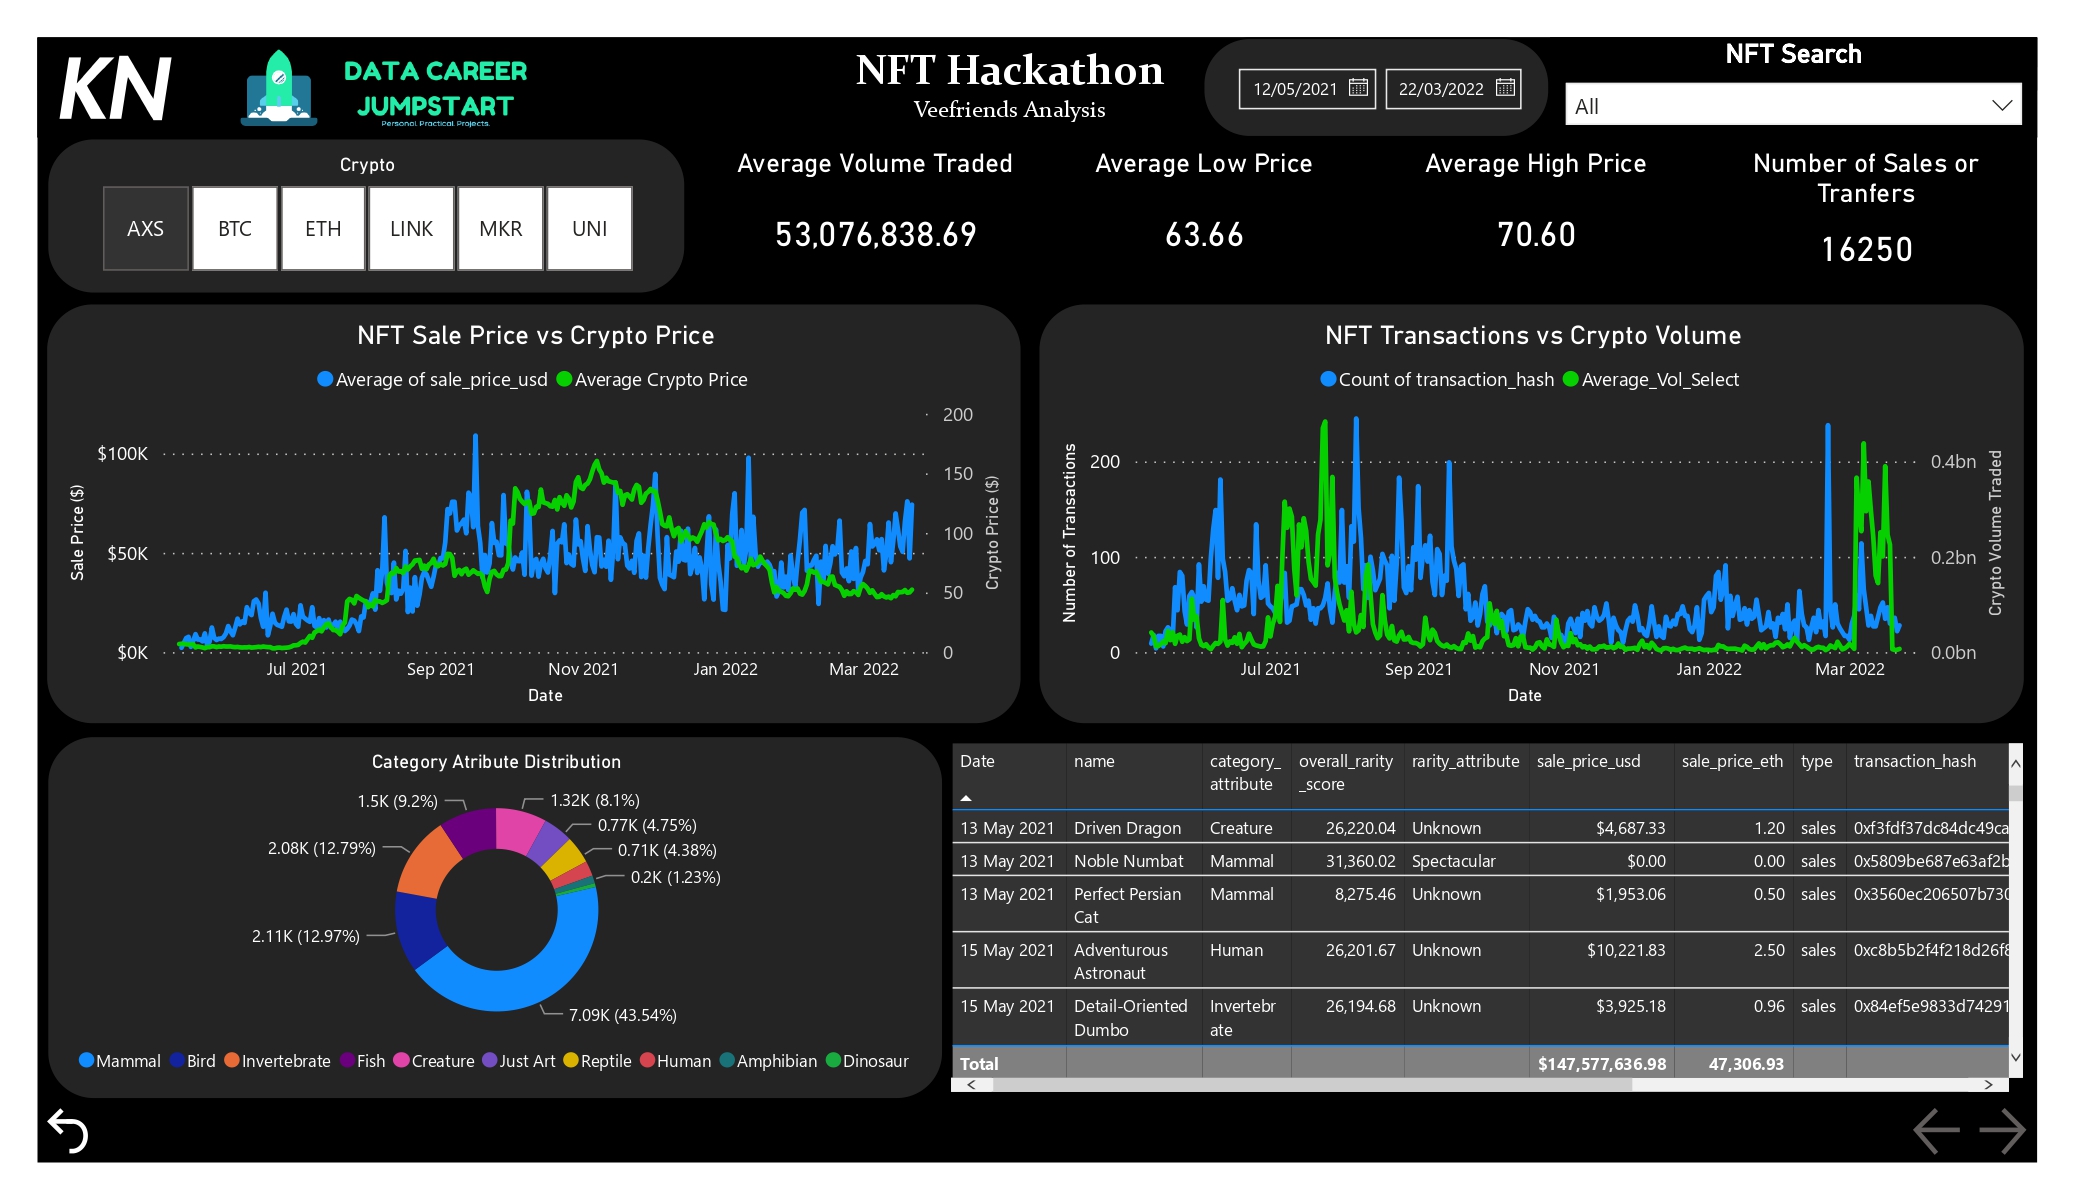Select BTC crypto slicer tile

(235, 228)
